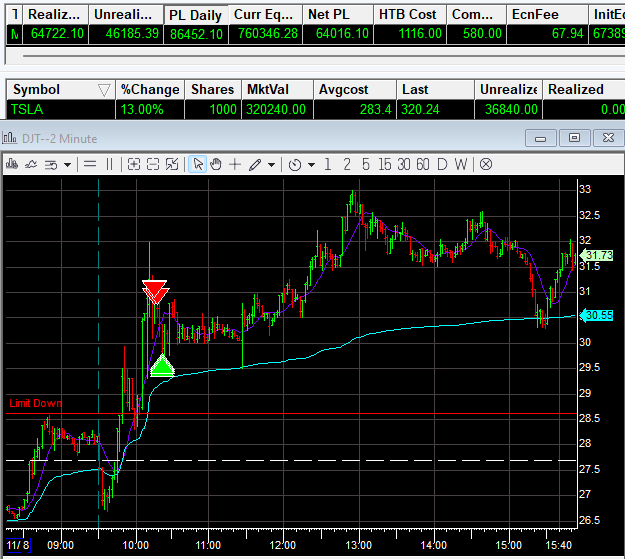
Task: Click the PL Daily column header
Action: click(x=196, y=15)
